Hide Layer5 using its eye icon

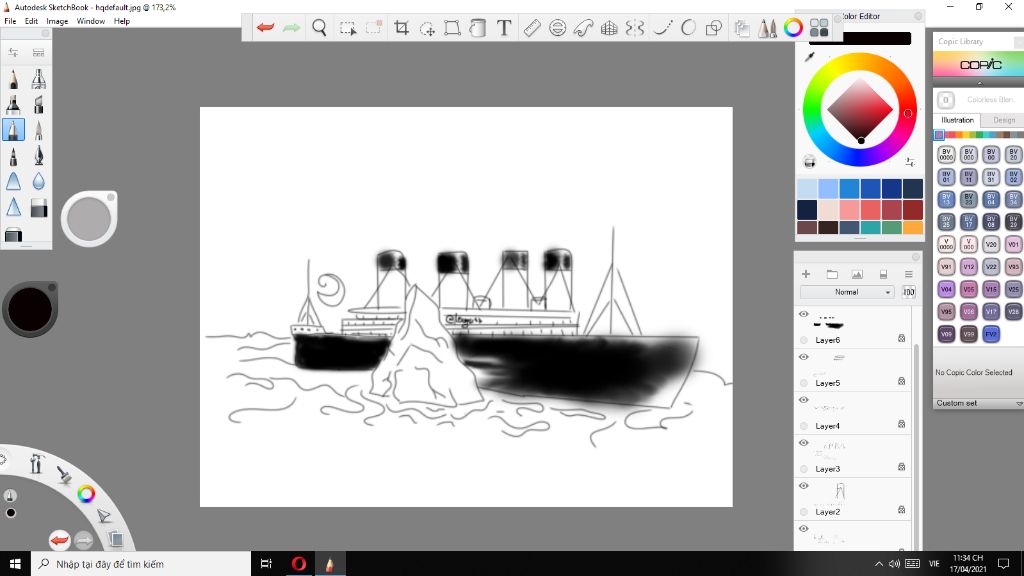coord(804,357)
